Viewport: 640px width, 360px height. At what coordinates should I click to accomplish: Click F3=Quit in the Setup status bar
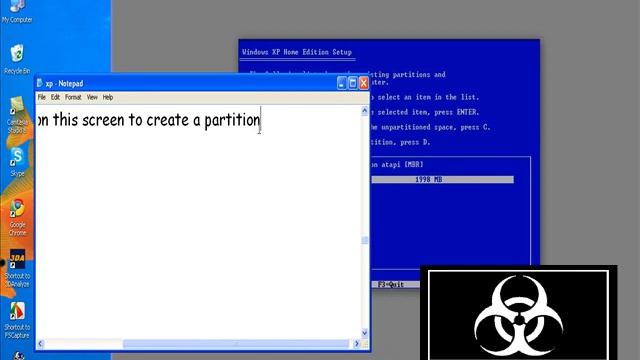pos(391,284)
